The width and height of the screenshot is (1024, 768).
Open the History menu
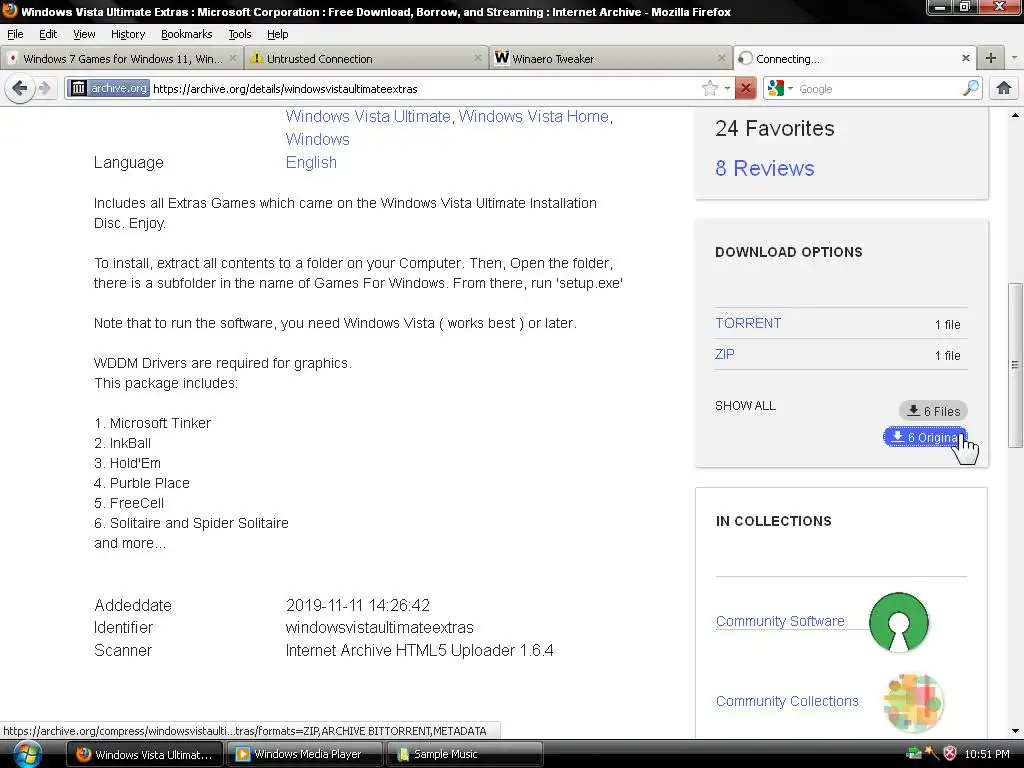[127, 34]
